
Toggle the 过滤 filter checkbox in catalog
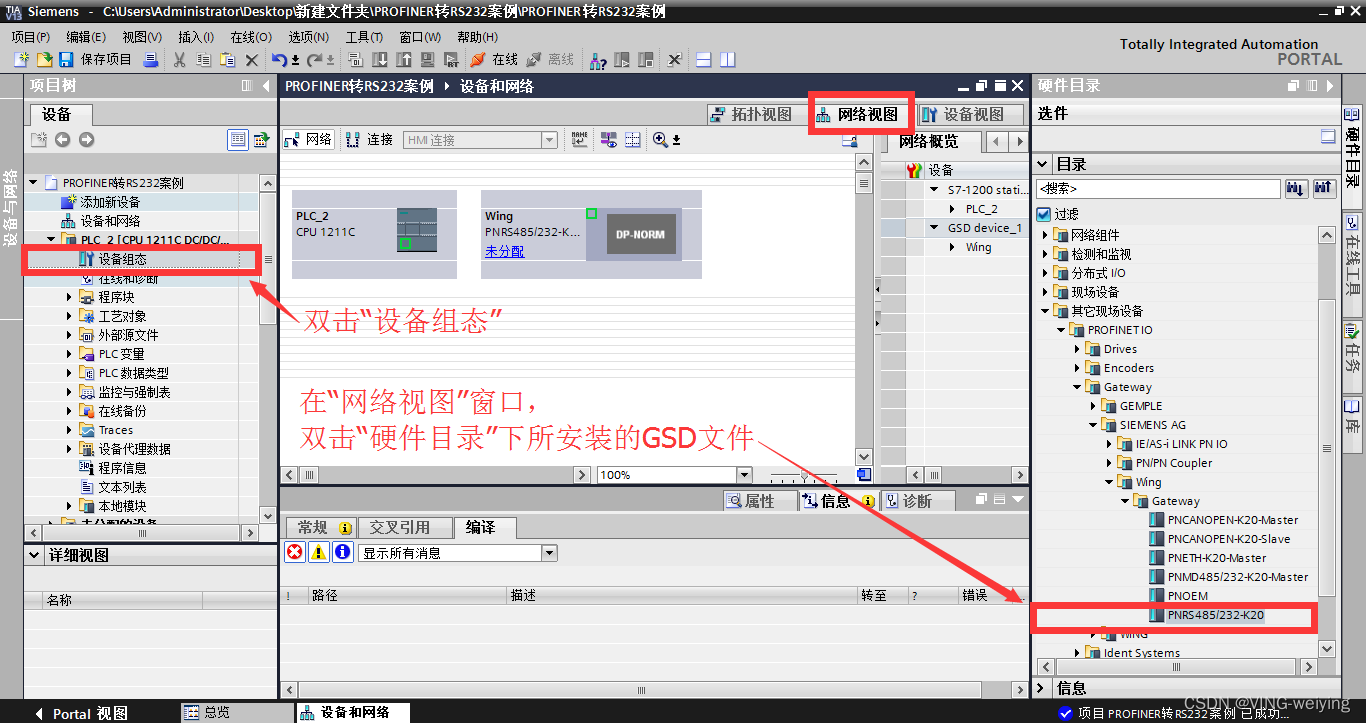pyautogui.click(x=1044, y=214)
